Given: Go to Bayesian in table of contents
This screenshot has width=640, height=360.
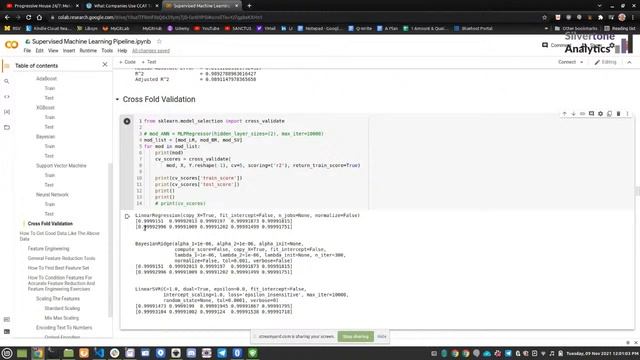Looking at the screenshot, I should click(x=45, y=136).
